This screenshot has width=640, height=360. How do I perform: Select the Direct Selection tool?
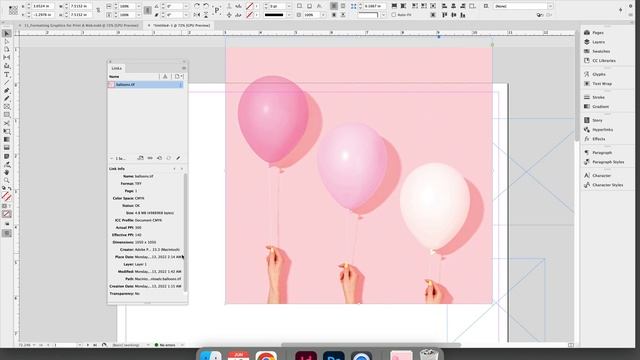coord(7,42)
